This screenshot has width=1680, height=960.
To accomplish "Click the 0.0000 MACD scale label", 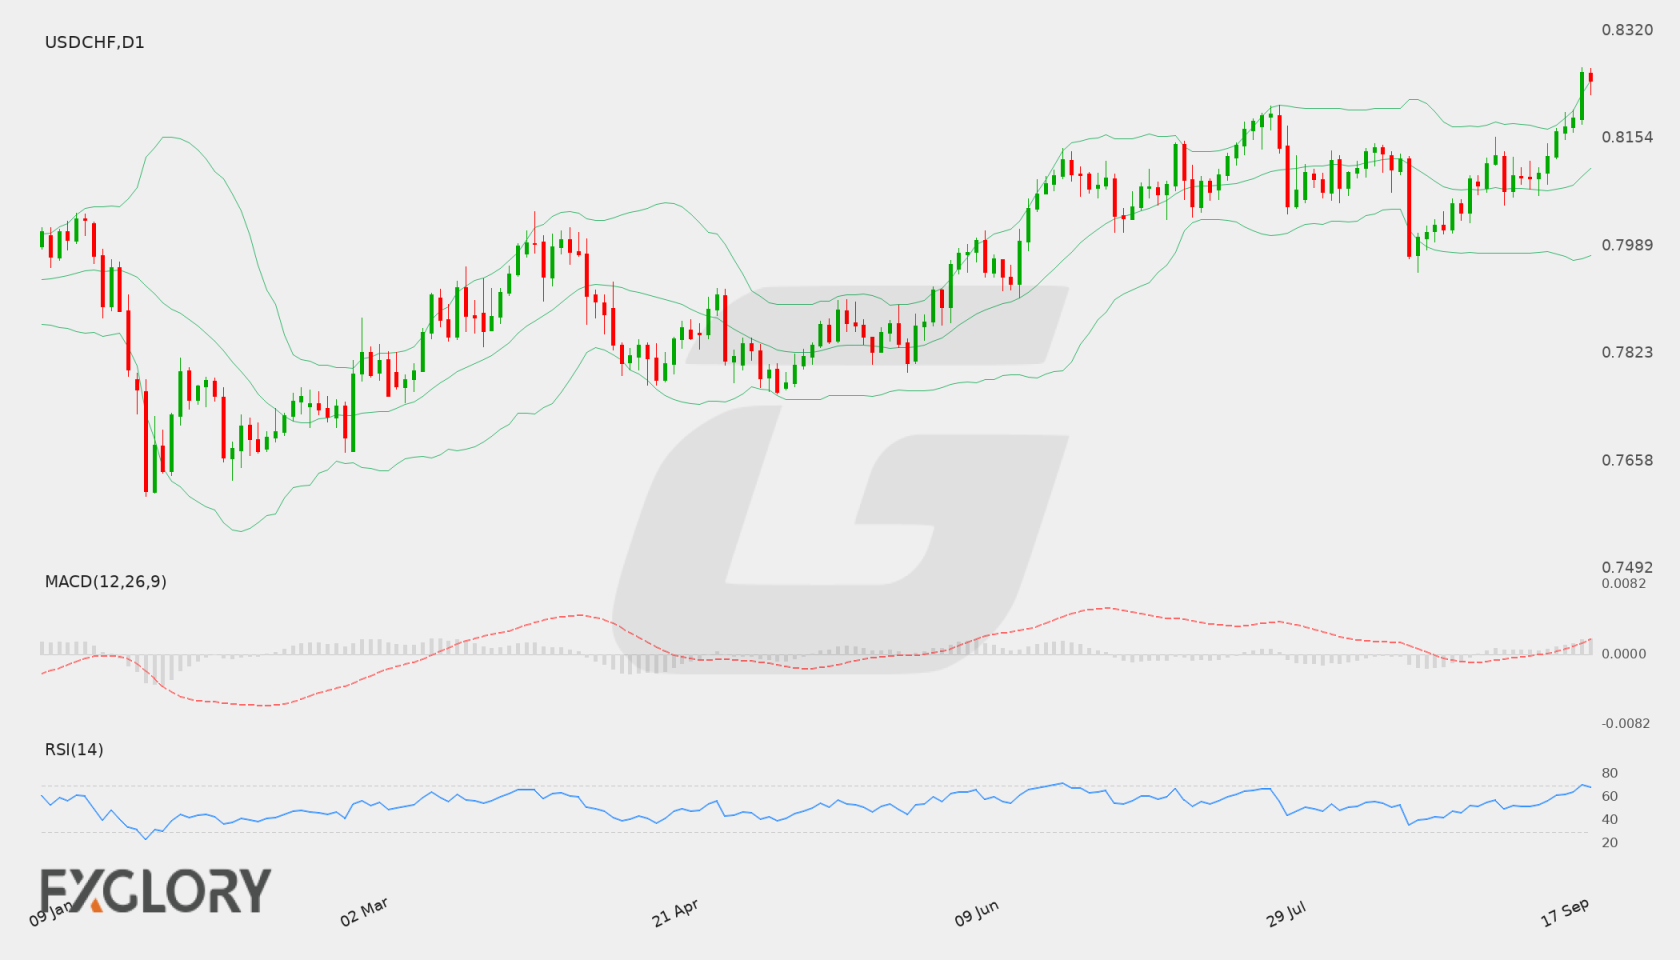I will 1623,653.
